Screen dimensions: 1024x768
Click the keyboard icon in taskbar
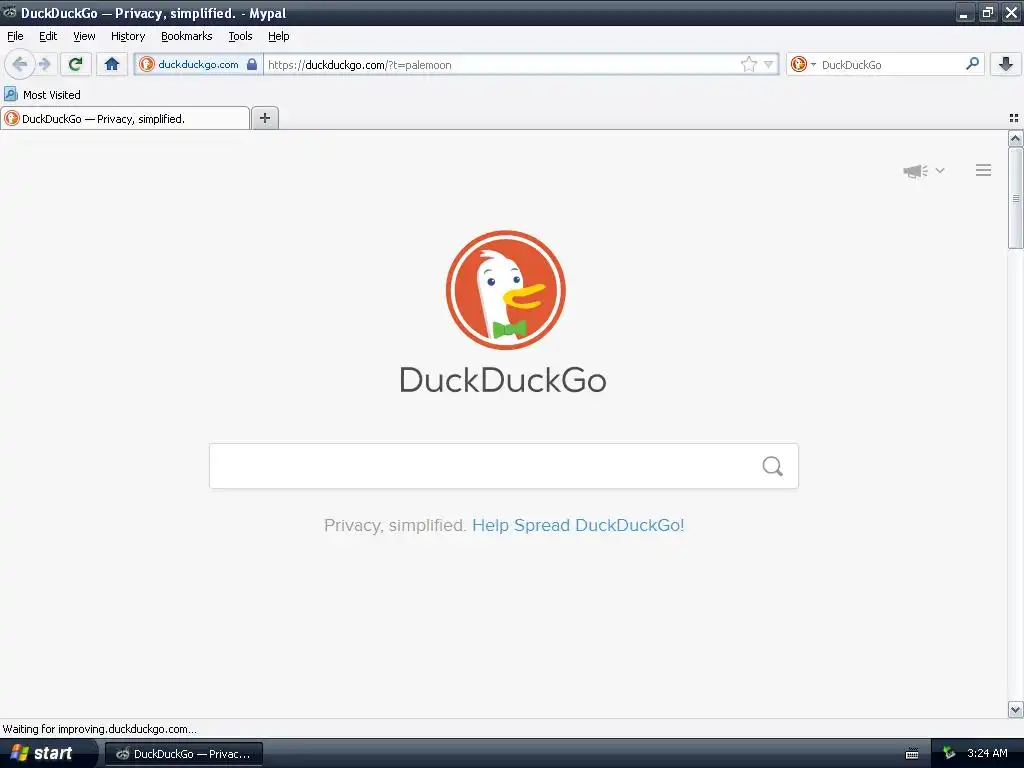pyautogui.click(x=912, y=754)
